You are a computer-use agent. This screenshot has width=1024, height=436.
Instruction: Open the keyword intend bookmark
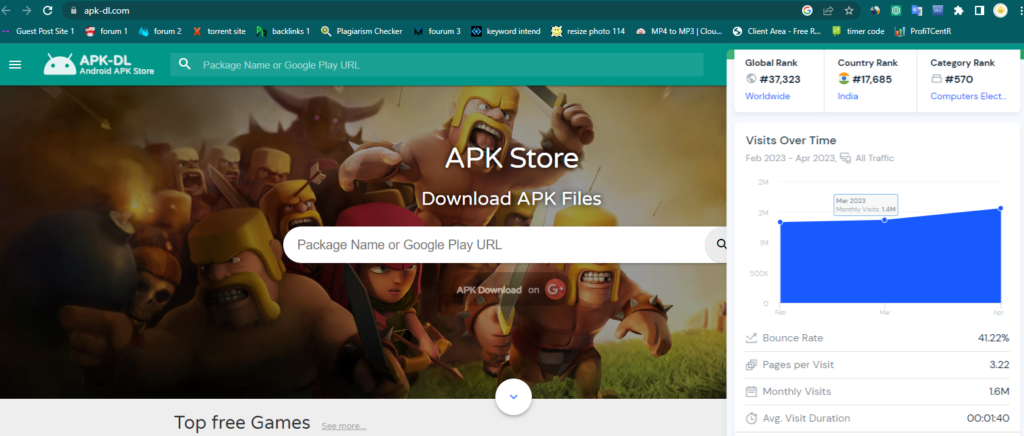[506, 31]
